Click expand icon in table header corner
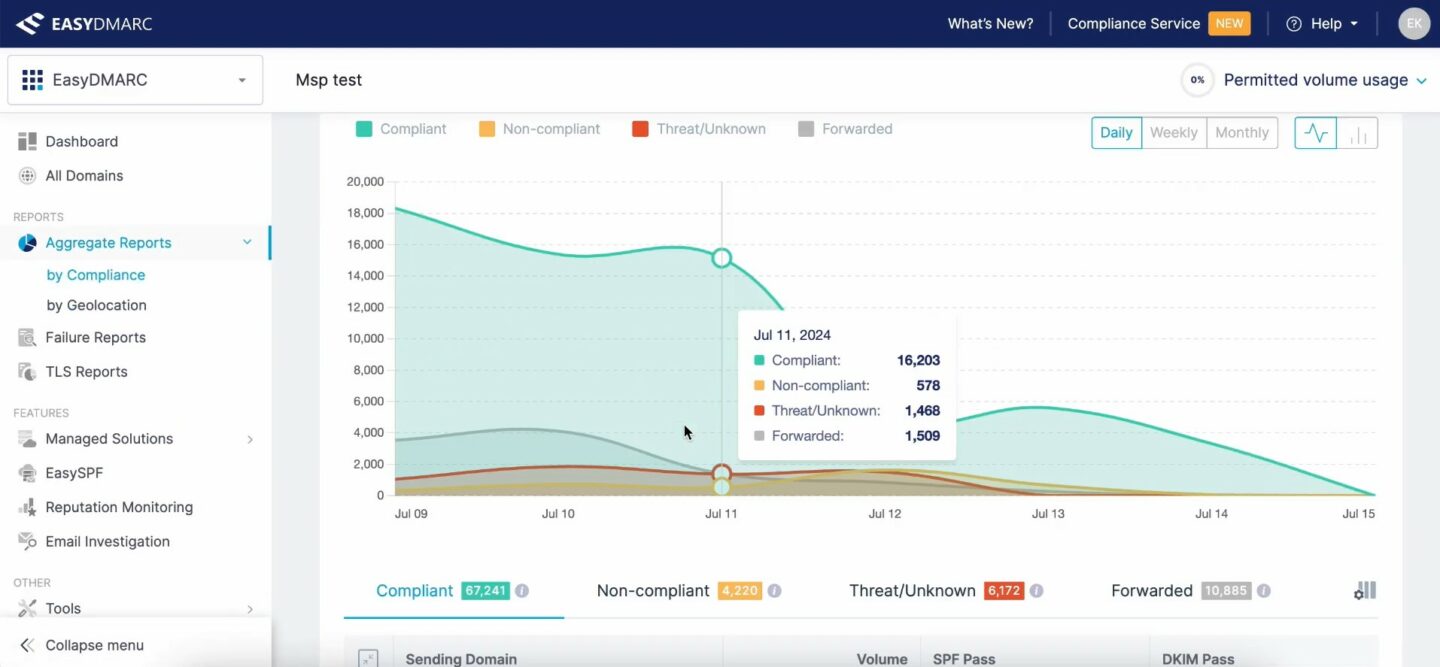1440x667 pixels. pos(368,659)
